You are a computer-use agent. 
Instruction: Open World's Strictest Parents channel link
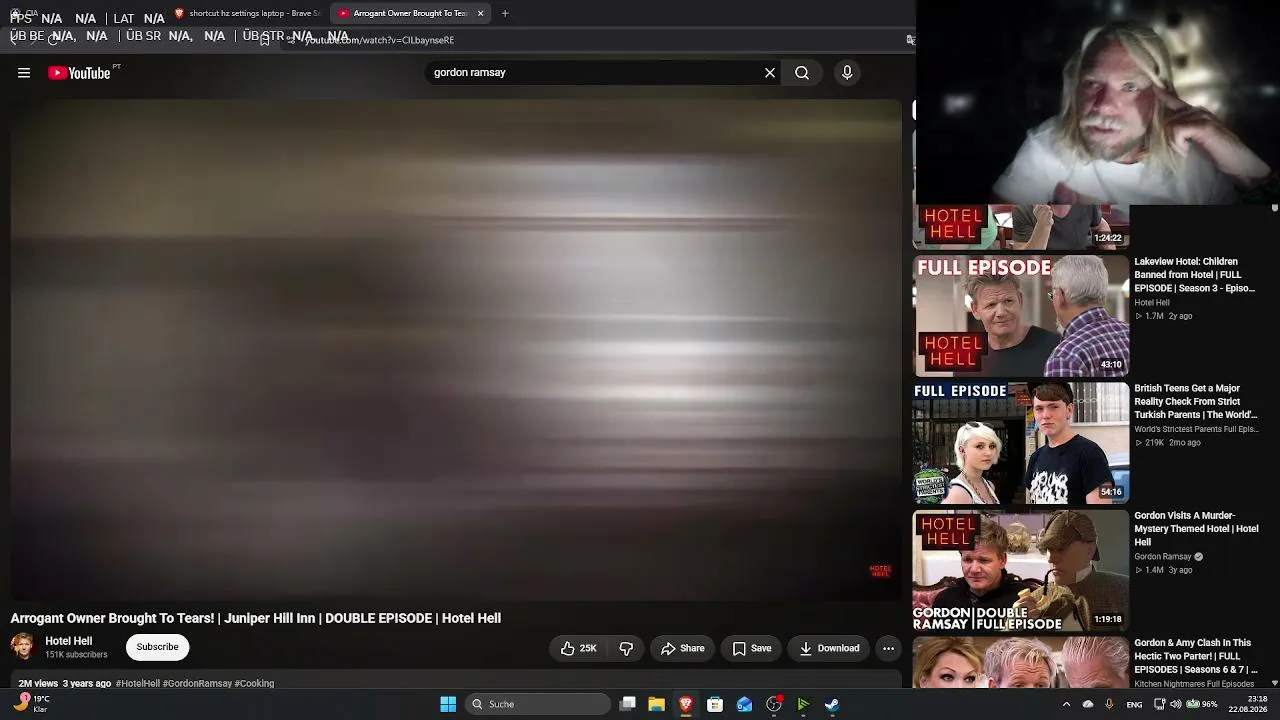click(1196, 430)
